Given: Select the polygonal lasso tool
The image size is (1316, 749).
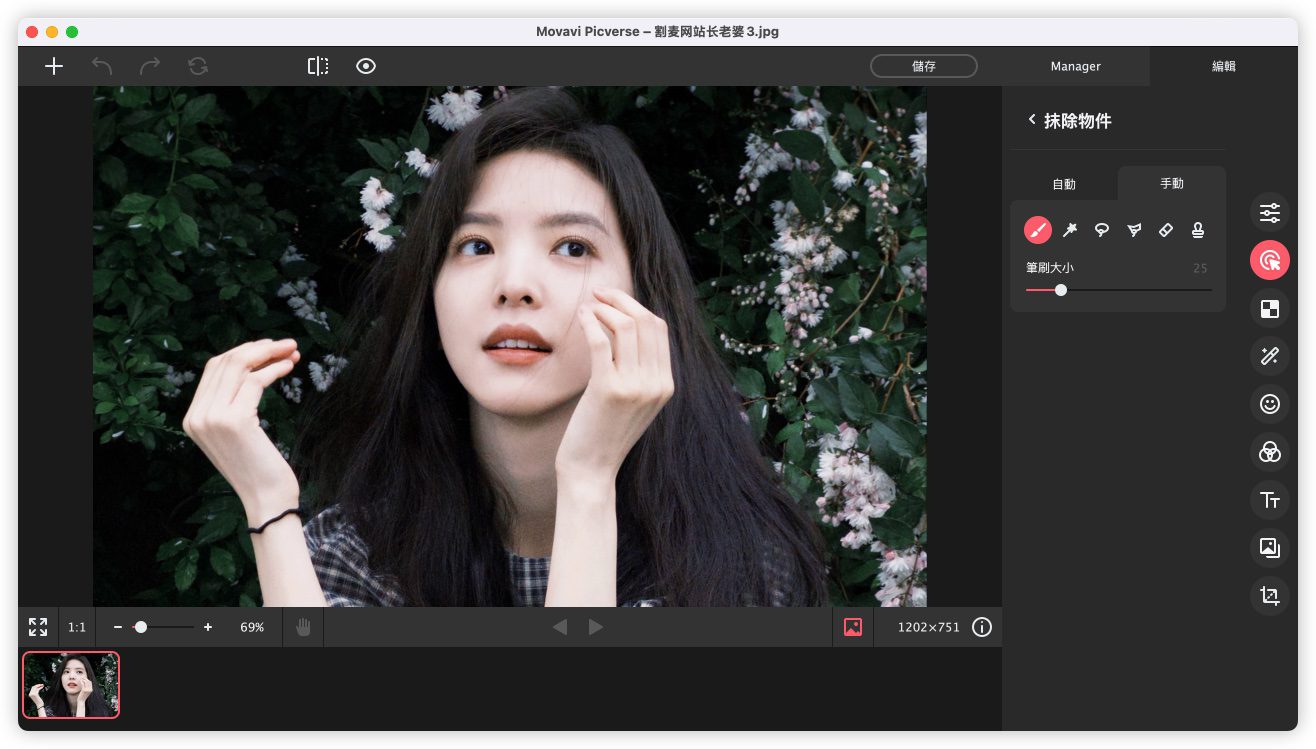Looking at the screenshot, I should 1134,231.
